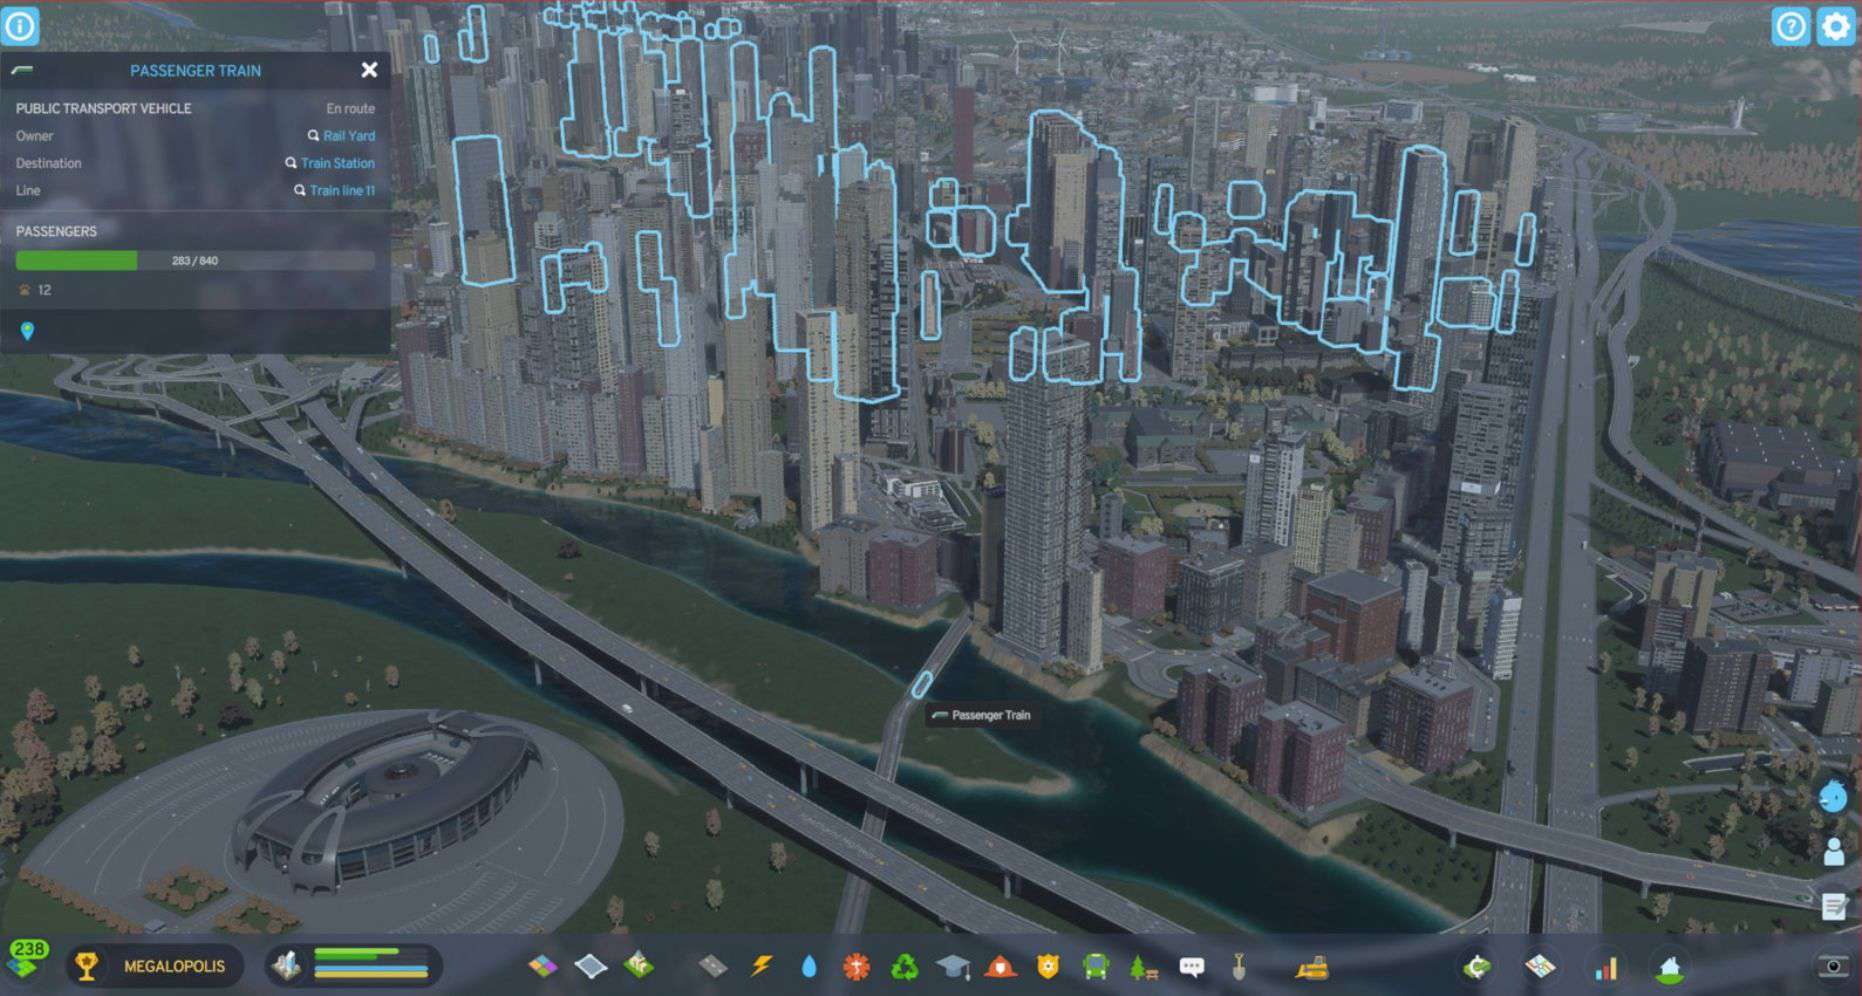
Task: Open the settings gear menu
Action: tap(1836, 26)
